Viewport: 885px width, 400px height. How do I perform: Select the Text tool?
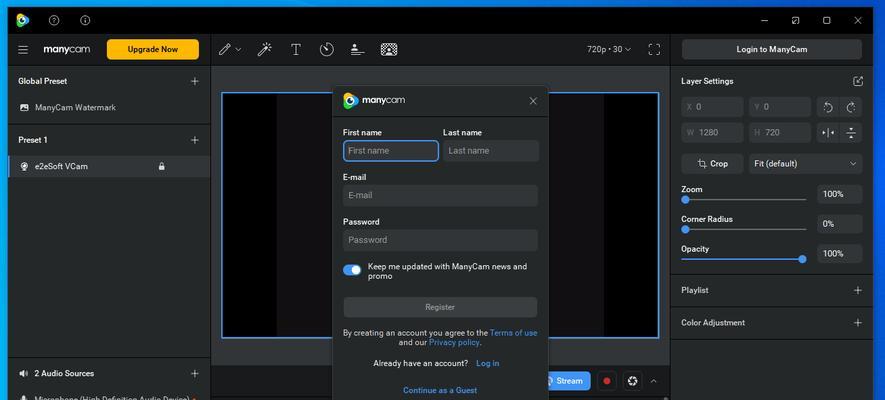(x=296, y=50)
